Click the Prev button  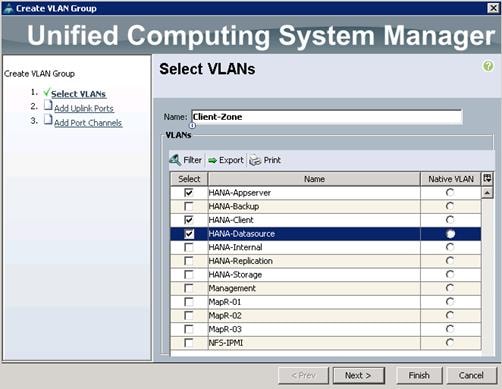click(304, 376)
